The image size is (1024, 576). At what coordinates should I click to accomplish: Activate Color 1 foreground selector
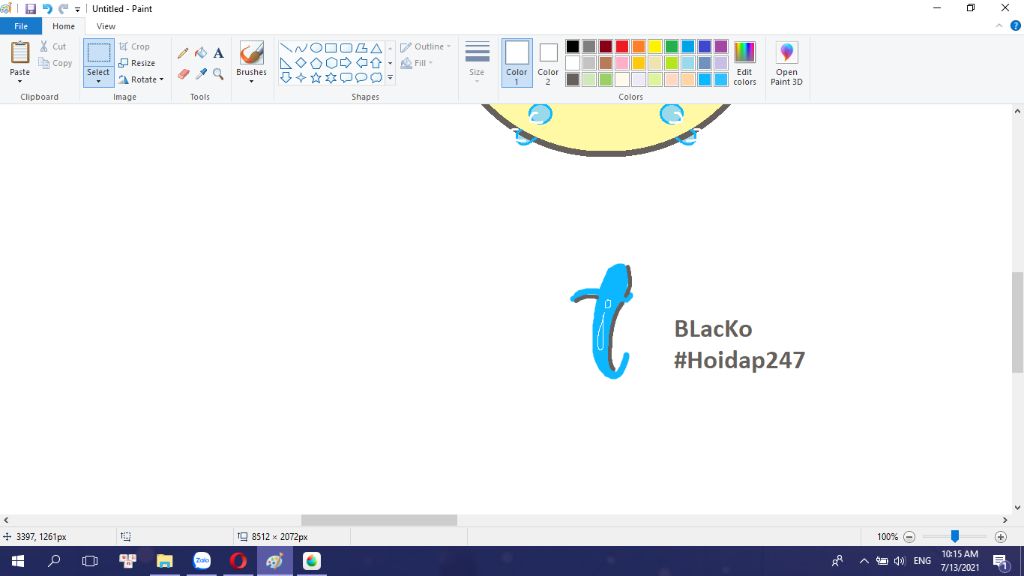(517, 63)
